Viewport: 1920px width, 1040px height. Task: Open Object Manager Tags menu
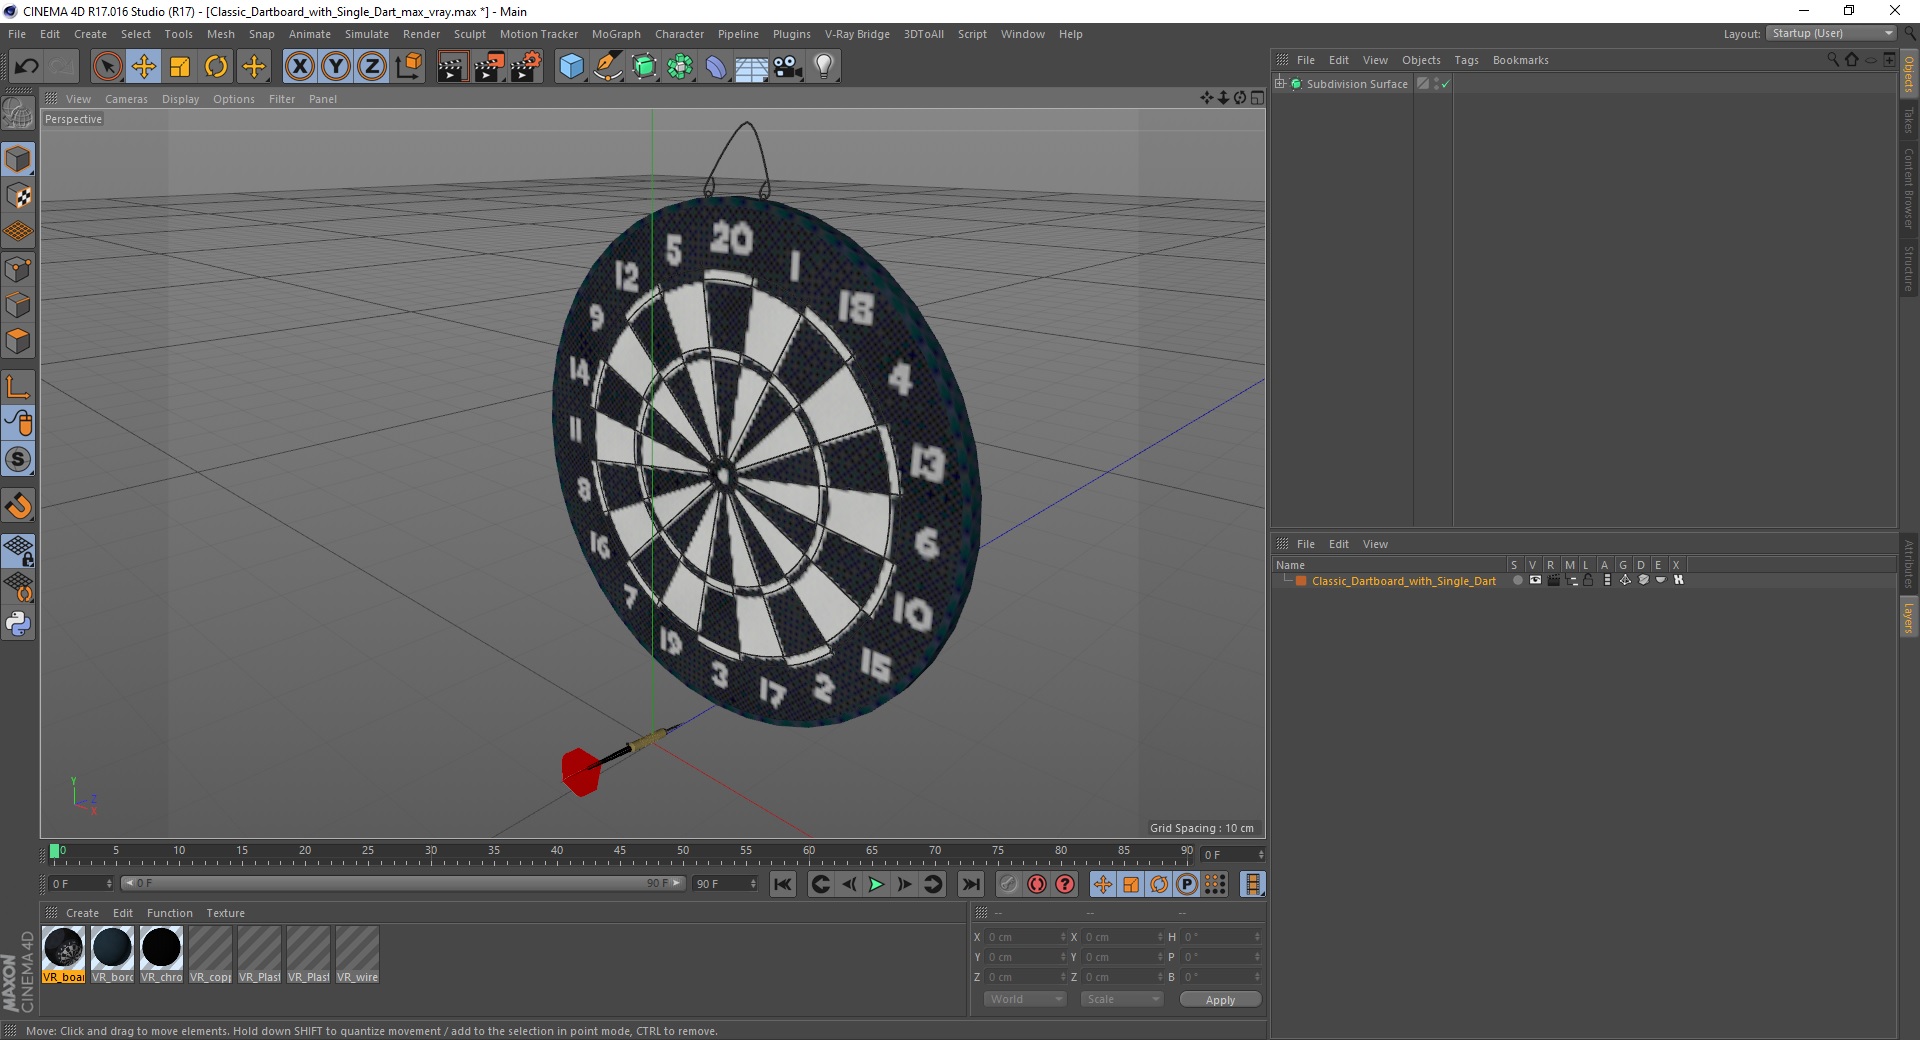(1466, 60)
